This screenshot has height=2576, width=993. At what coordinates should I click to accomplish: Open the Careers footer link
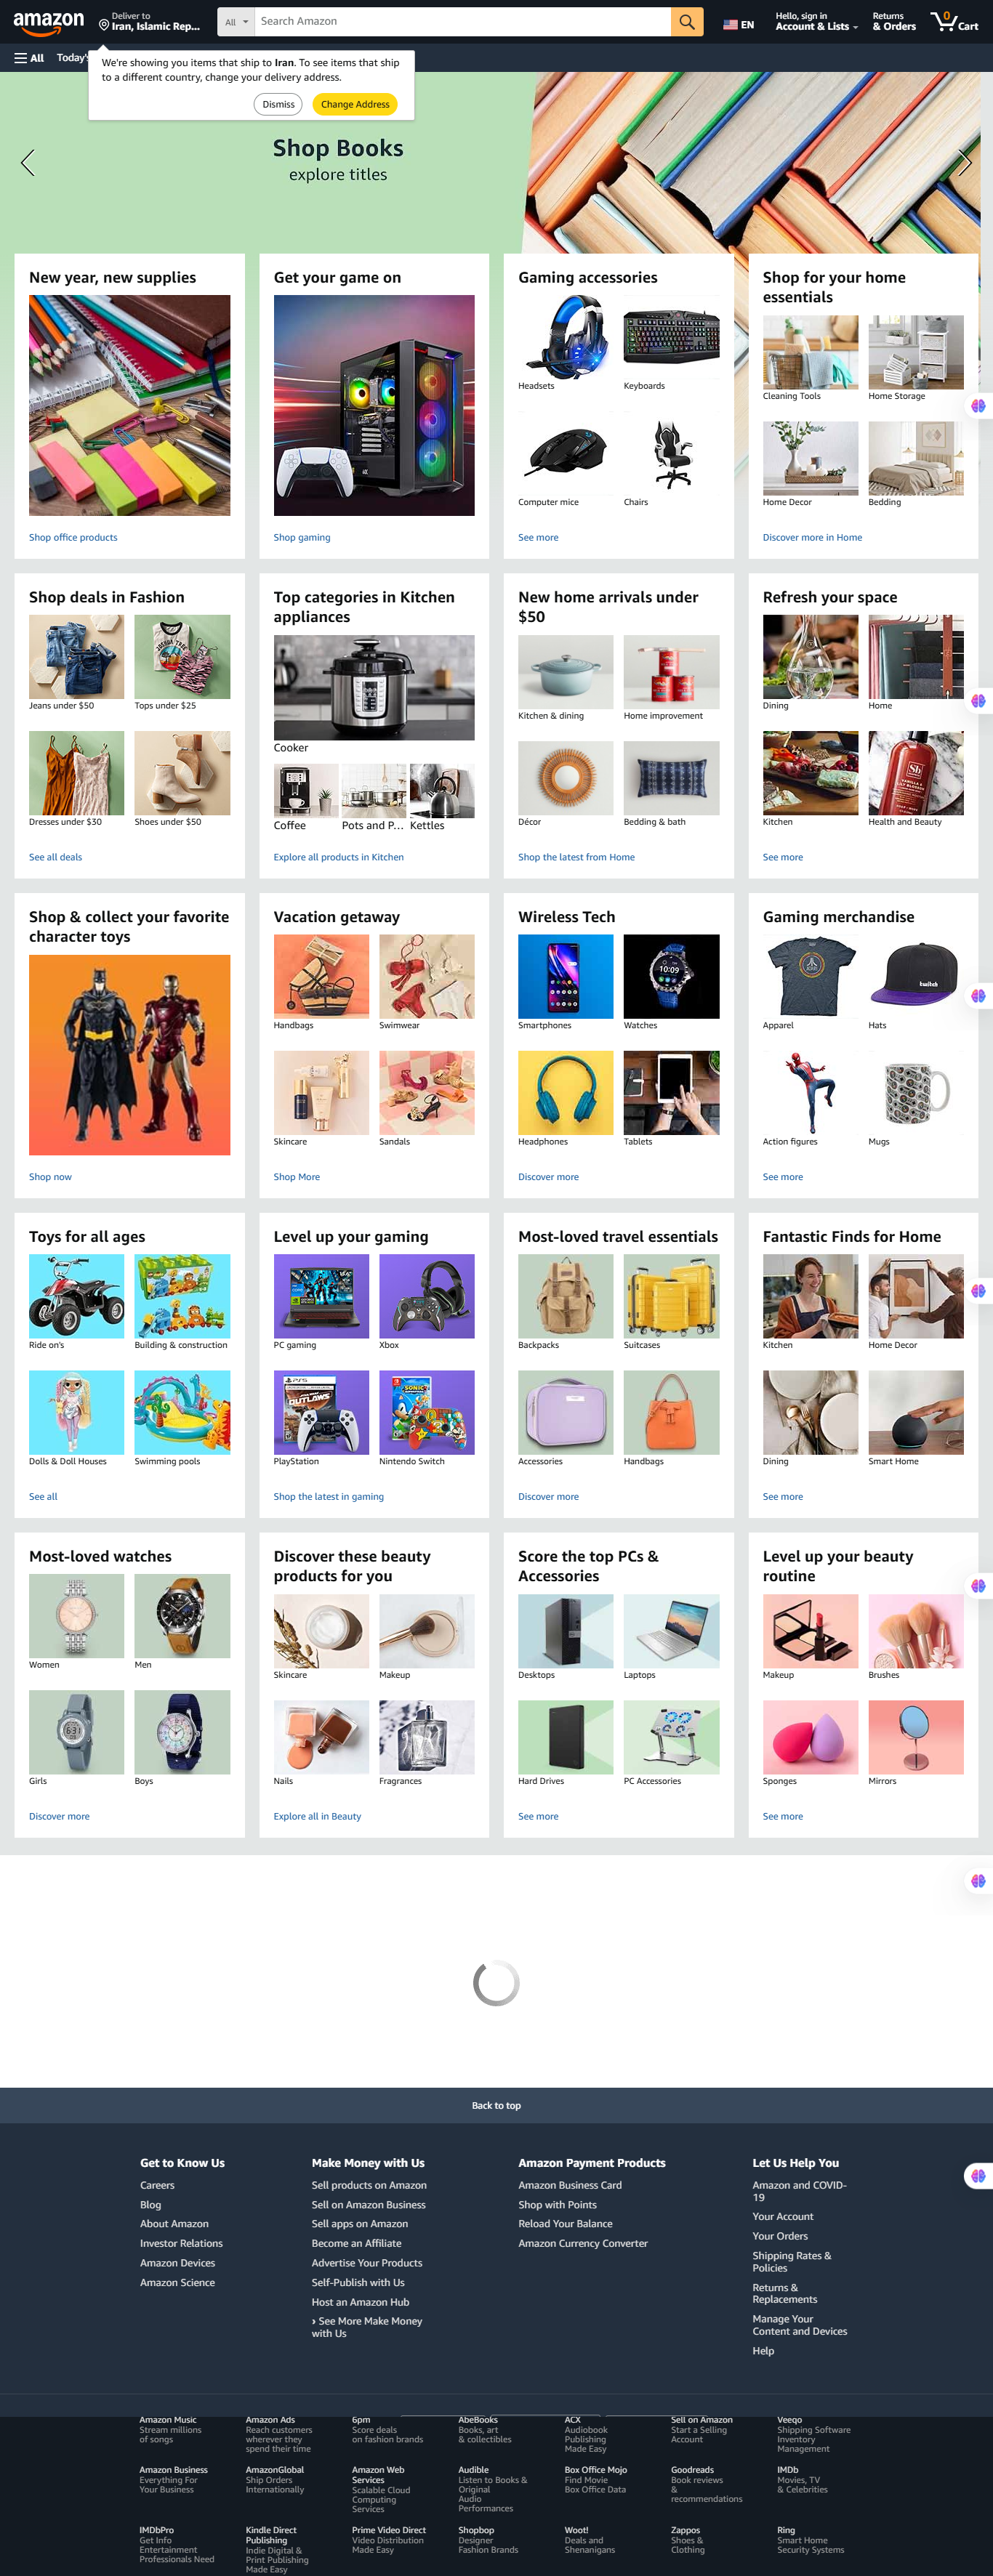157,2185
